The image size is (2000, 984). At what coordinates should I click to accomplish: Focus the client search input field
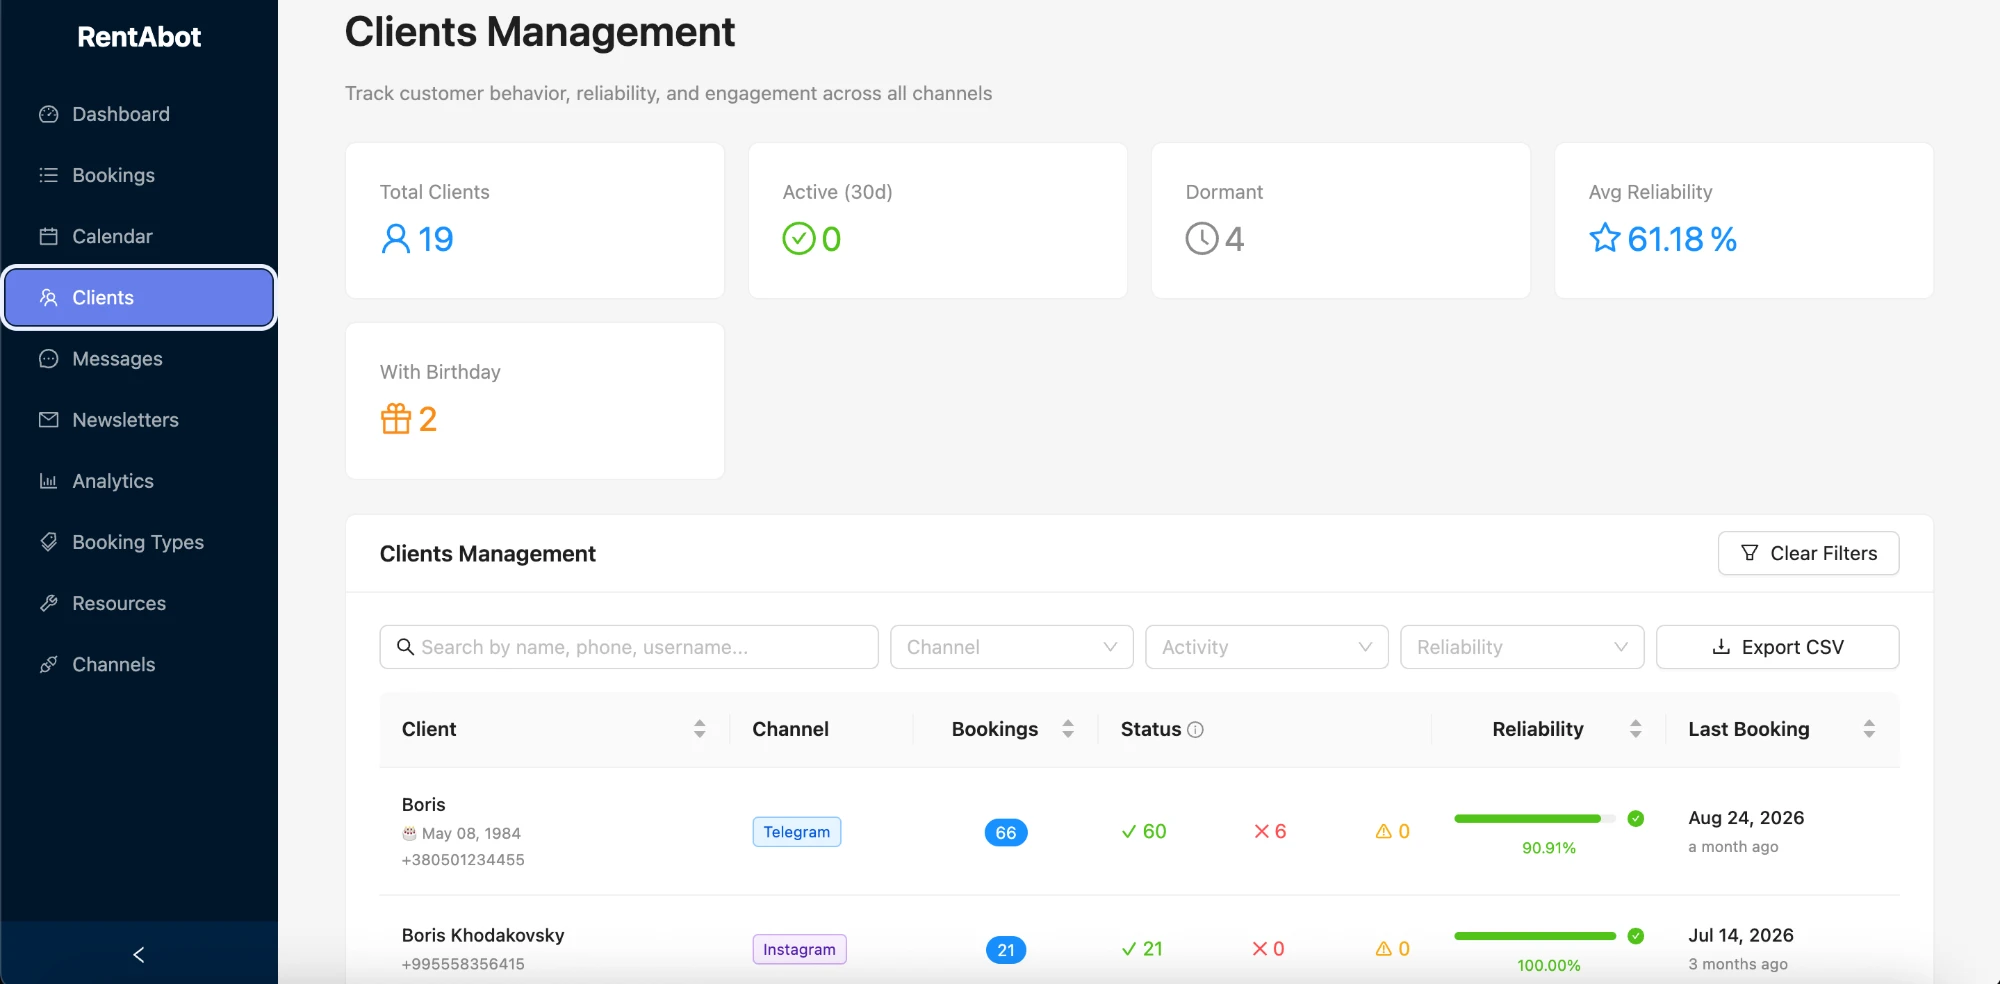[x=629, y=647]
